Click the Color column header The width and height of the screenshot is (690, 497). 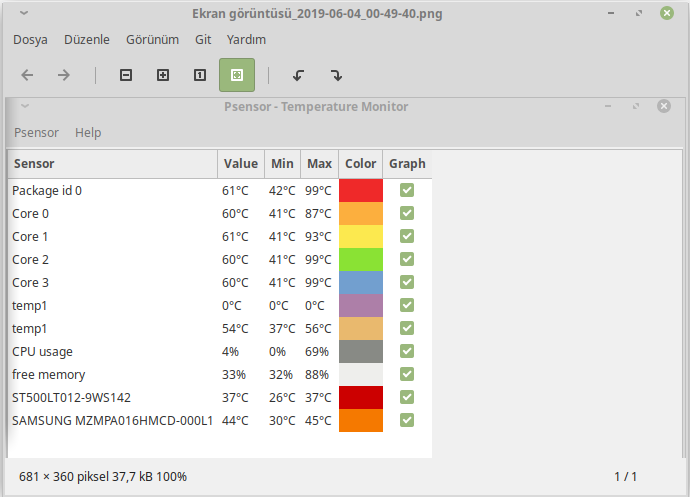(x=360, y=164)
